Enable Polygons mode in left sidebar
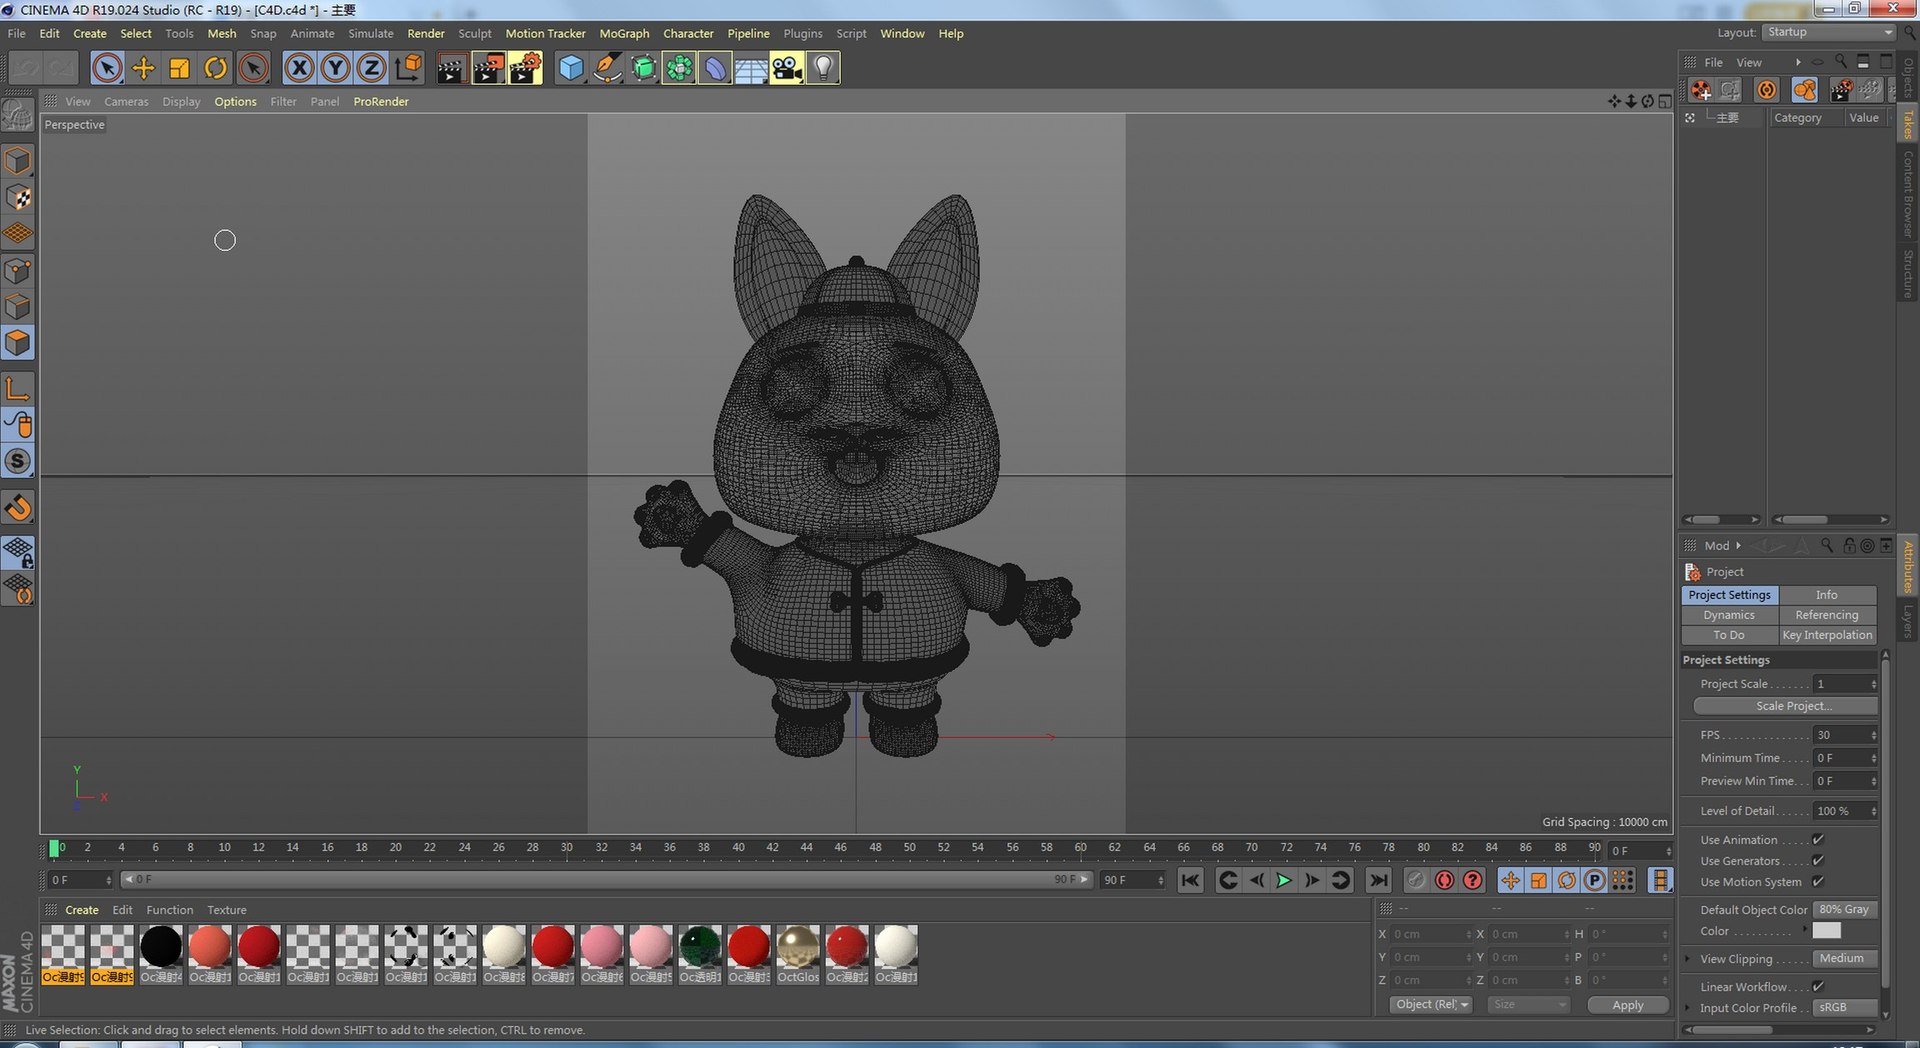Viewport: 1920px width, 1048px height. pos(18,343)
